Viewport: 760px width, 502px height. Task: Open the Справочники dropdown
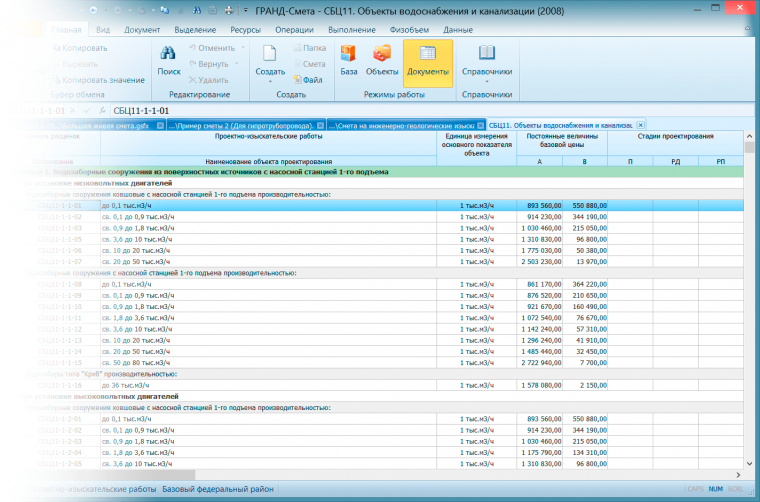point(487,73)
